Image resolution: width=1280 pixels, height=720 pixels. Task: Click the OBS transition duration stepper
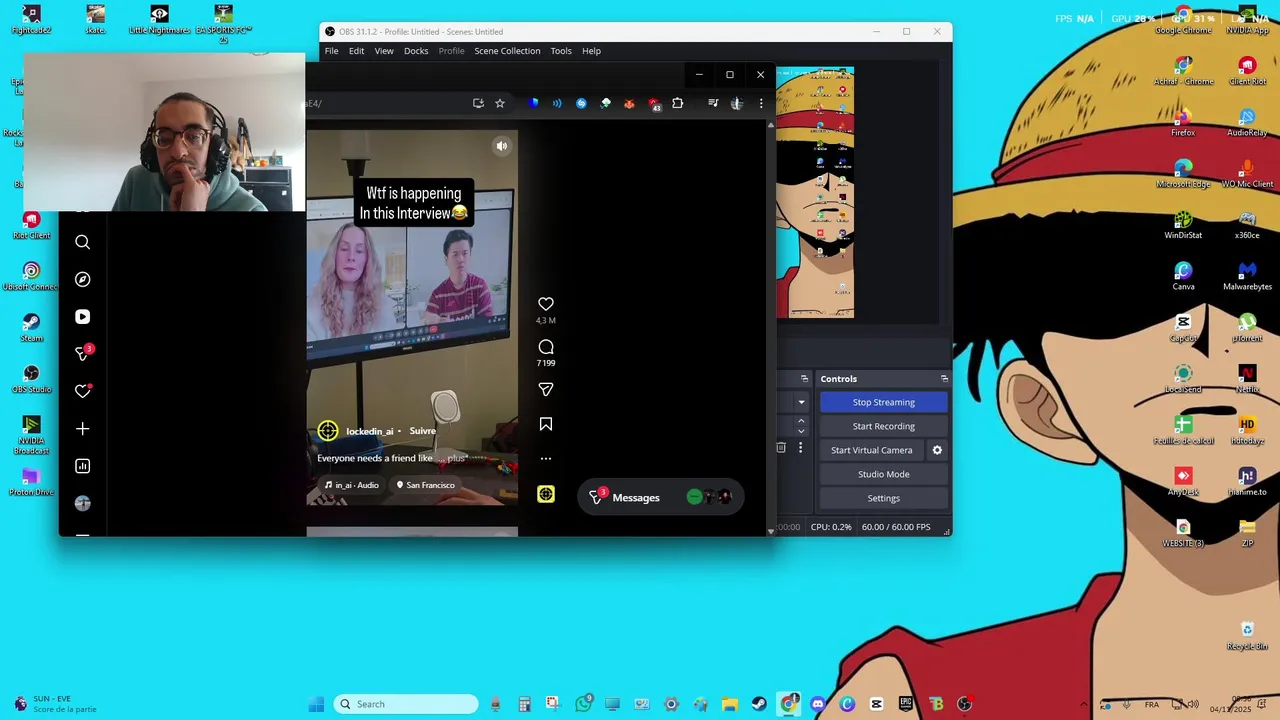[x=801, y=425]
